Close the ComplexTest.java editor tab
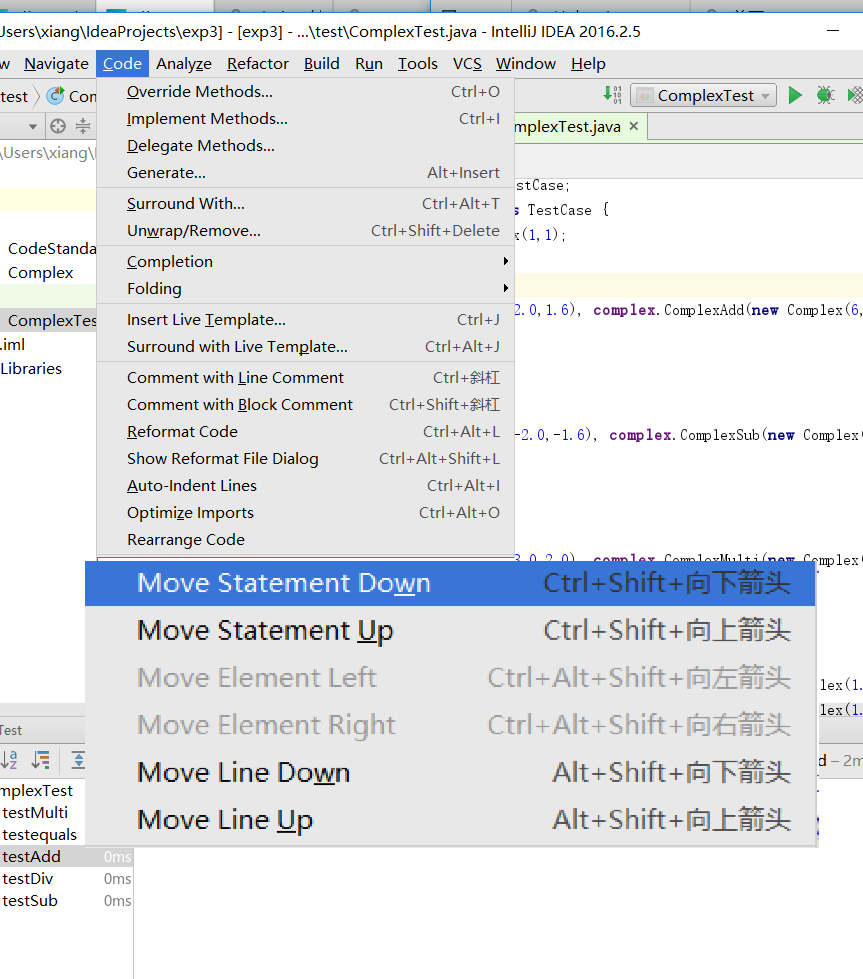 pos(634,126)
